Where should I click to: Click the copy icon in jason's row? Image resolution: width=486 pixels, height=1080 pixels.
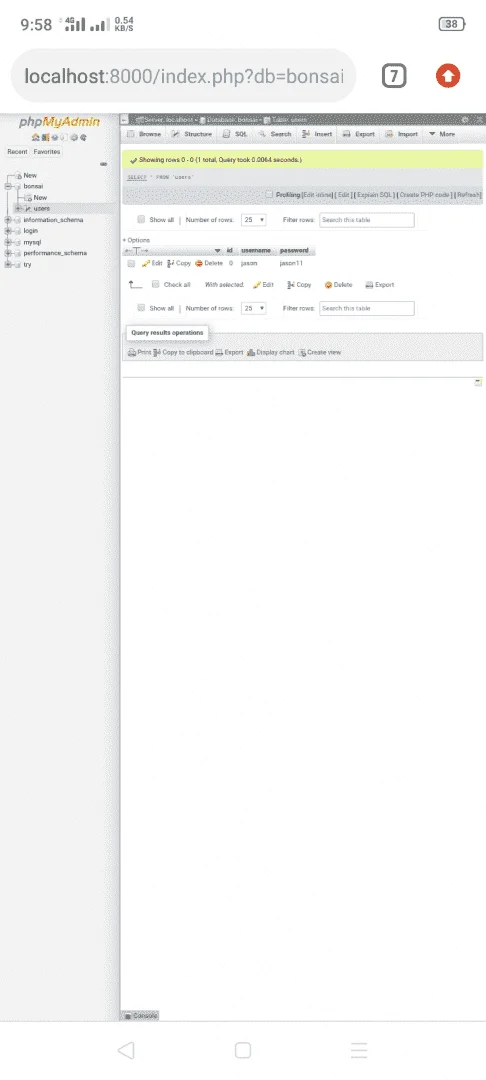(171, 263)
